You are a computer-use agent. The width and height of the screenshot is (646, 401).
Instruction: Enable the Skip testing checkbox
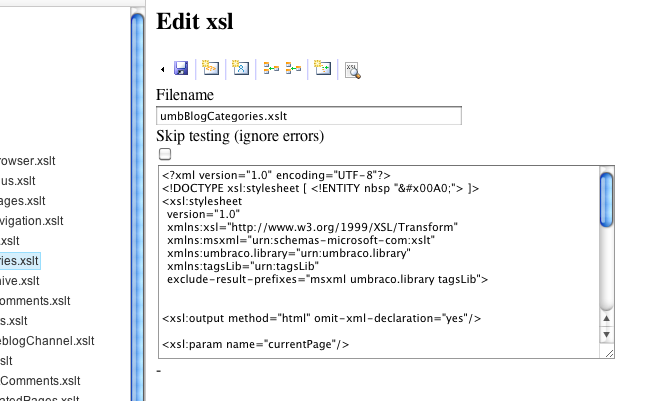point(165,154)
